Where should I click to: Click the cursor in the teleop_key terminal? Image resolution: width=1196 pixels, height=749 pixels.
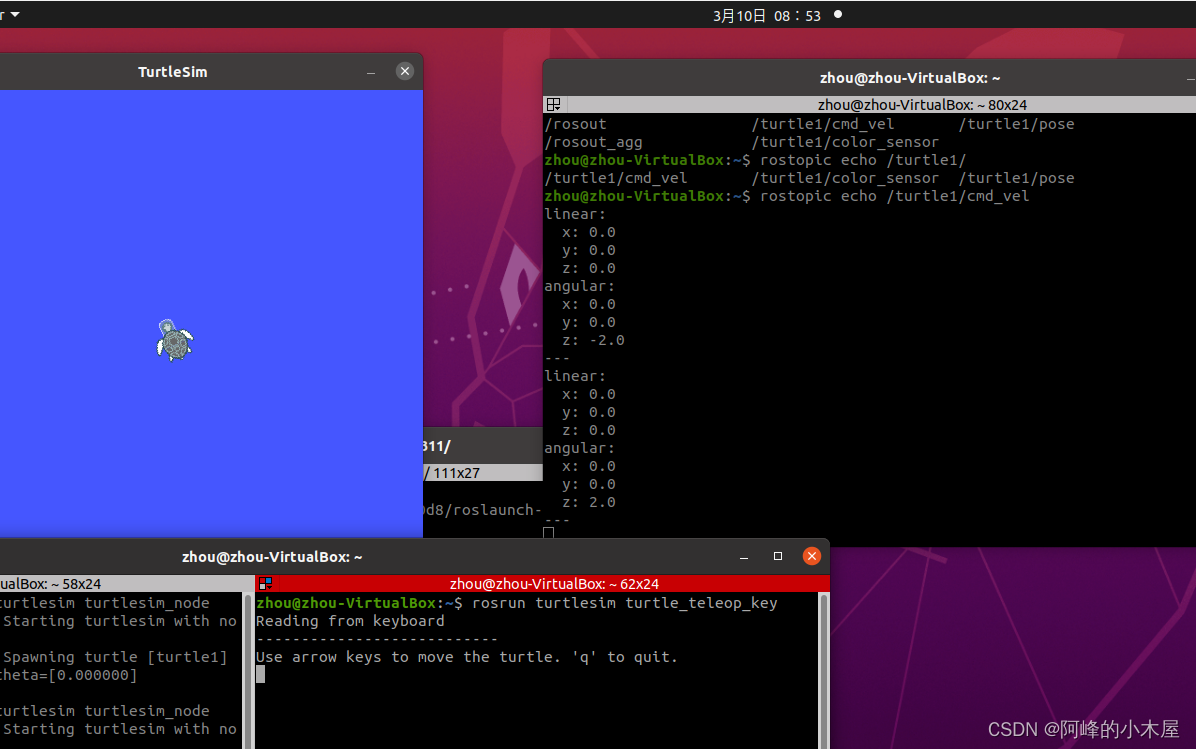pyautogui.click(x=261, y=674)
